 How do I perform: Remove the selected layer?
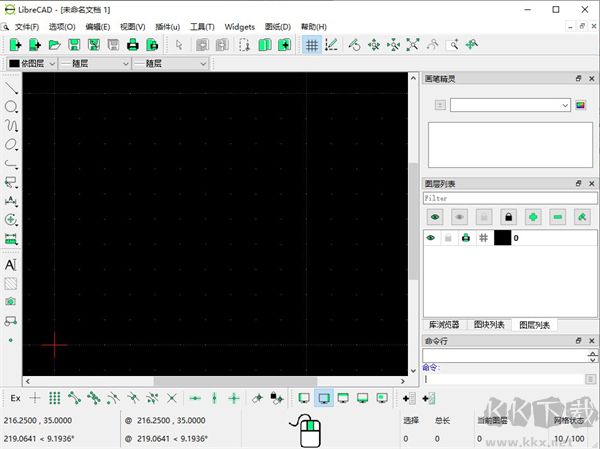pos(558,217)
